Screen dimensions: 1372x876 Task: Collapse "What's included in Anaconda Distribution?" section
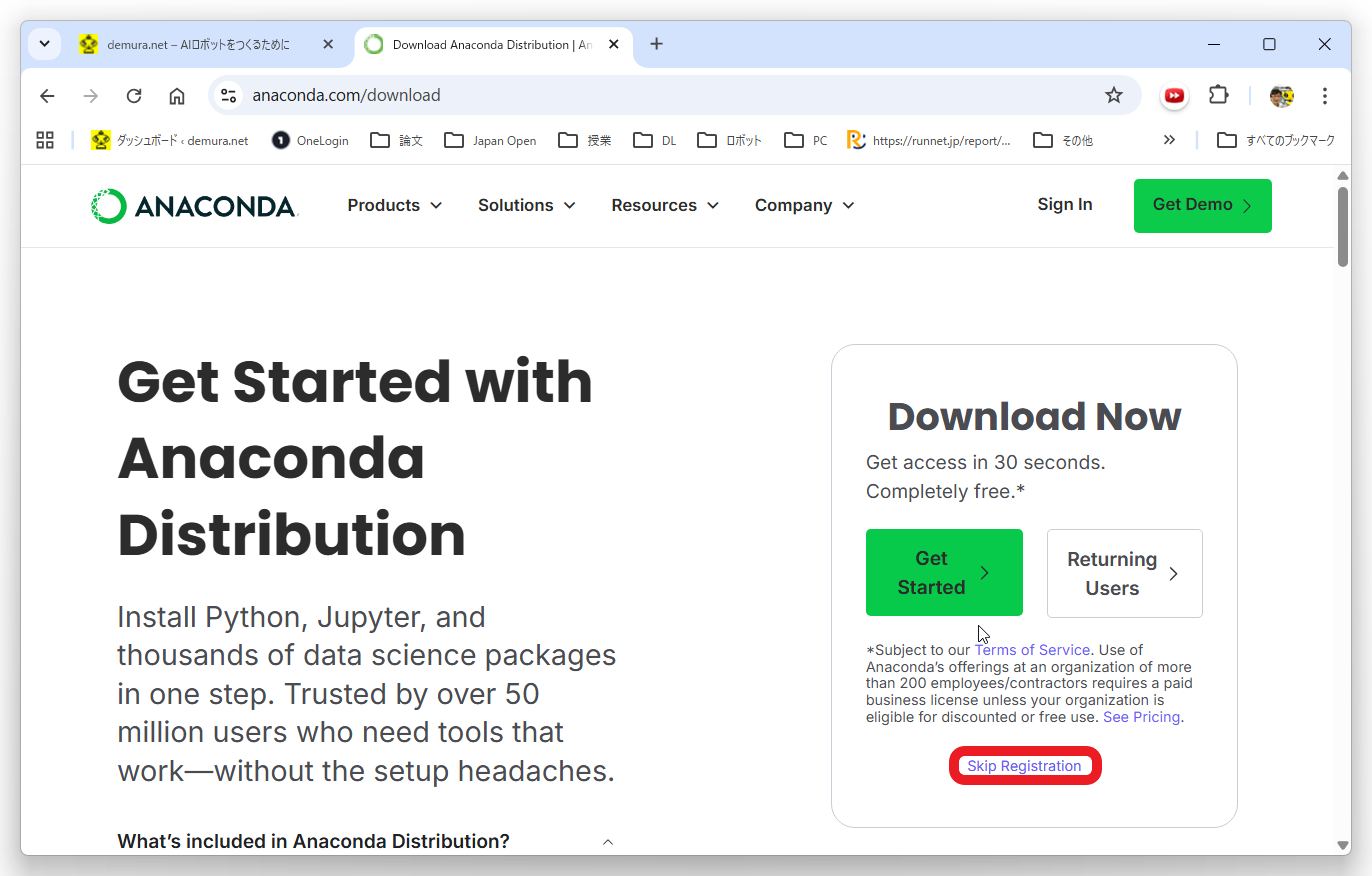[x=608, y=842]
